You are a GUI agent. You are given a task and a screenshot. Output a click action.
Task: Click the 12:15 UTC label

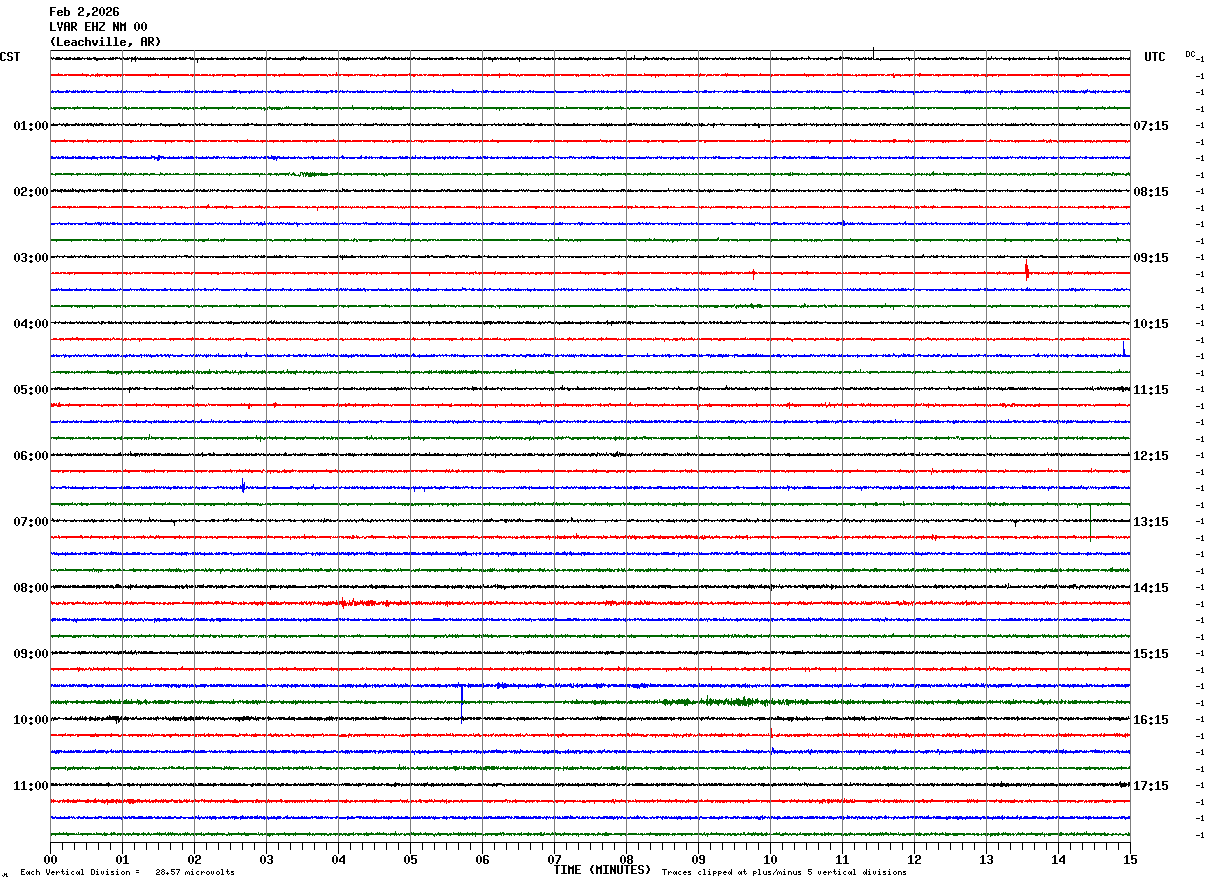coord(1151,456)
